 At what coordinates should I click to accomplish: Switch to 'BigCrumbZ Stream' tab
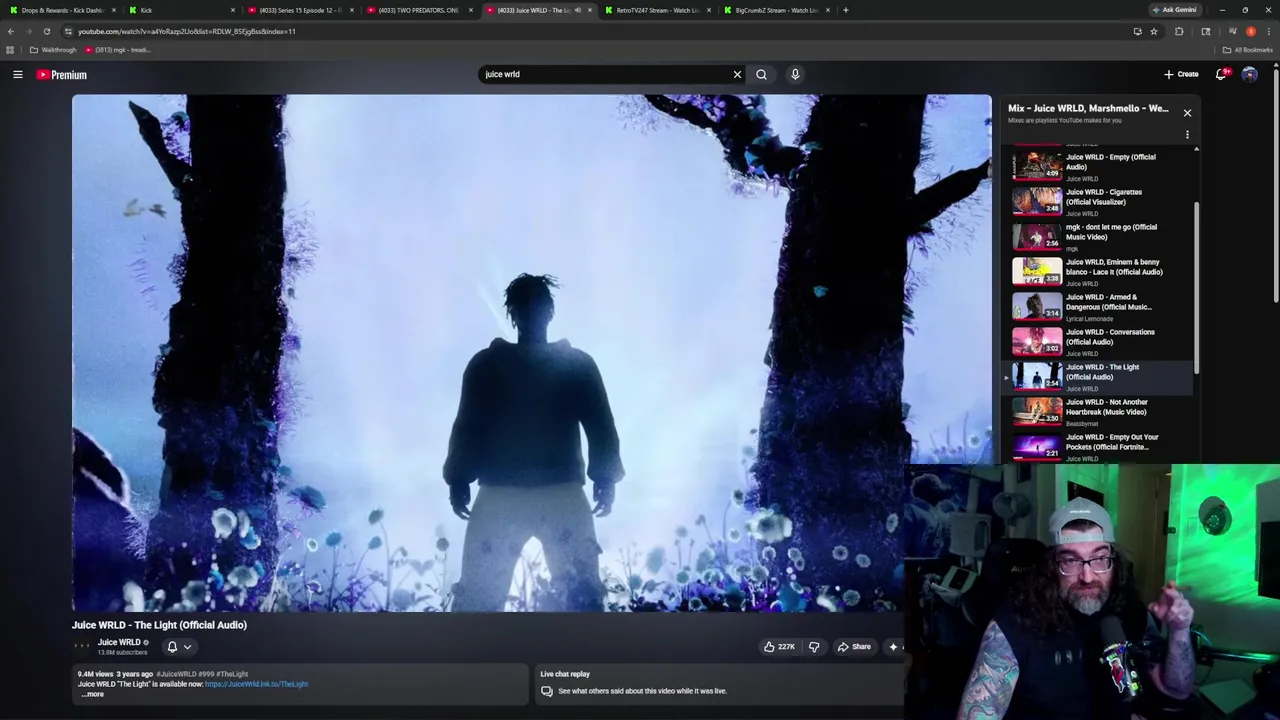(776, 10)
